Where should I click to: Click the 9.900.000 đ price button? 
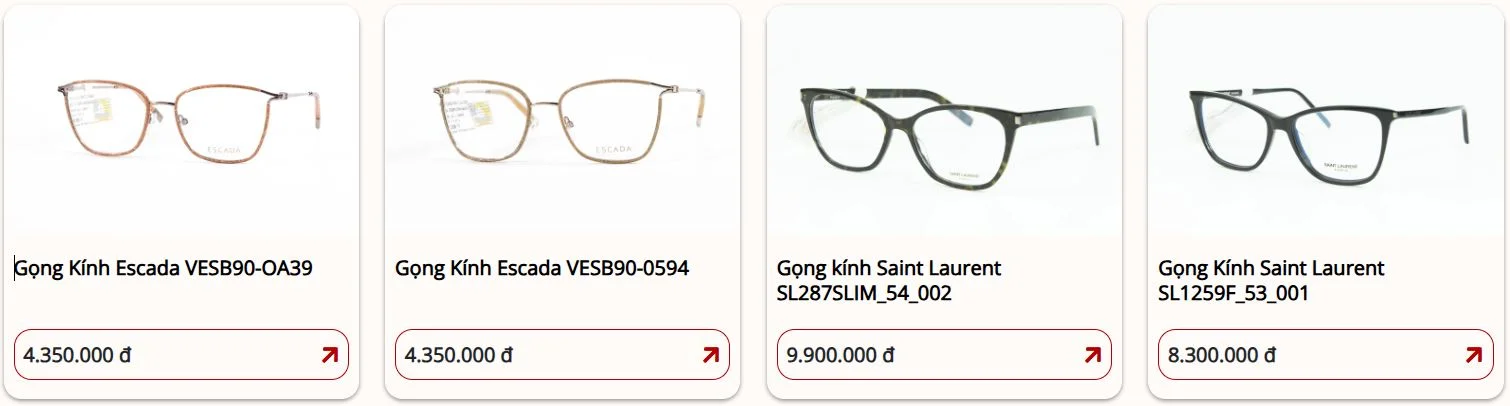944,354
